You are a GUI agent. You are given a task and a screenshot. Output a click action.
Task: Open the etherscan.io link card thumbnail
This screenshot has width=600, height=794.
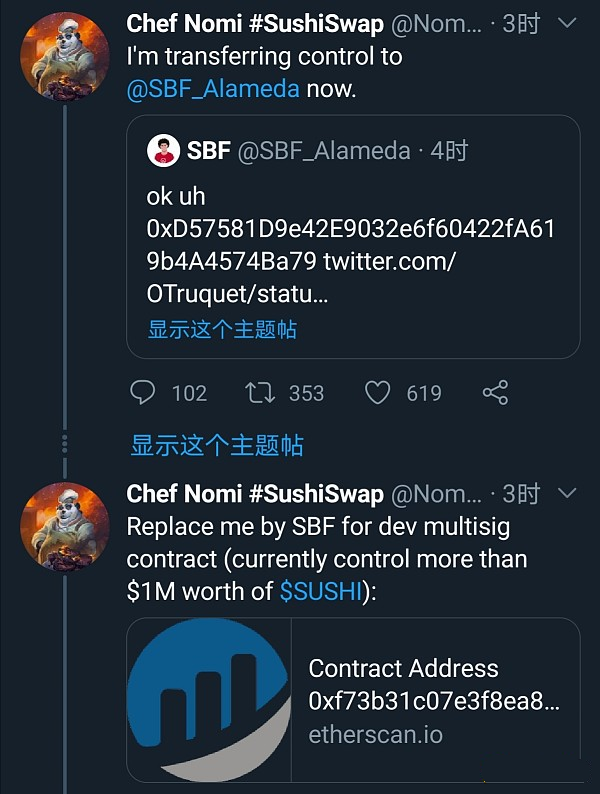(x=209, y=700)
